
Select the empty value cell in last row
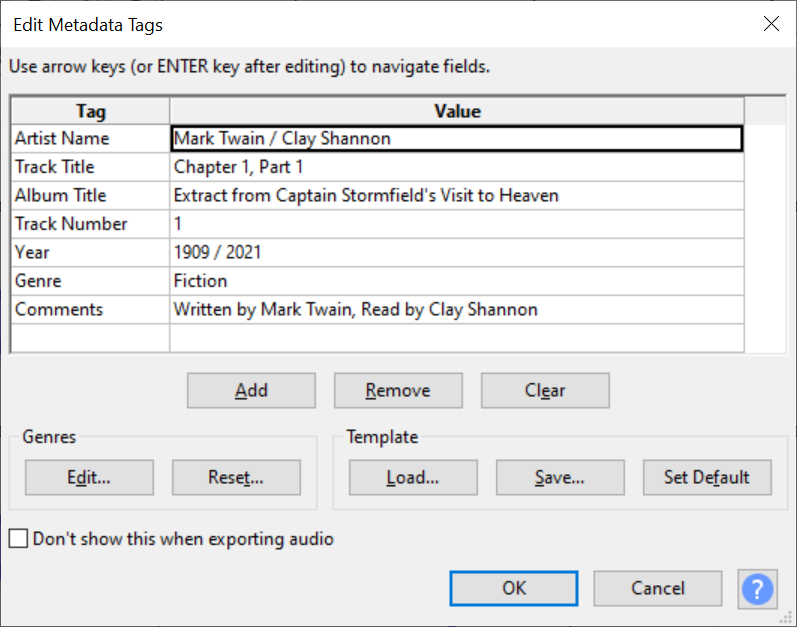(x=456, y=338)
